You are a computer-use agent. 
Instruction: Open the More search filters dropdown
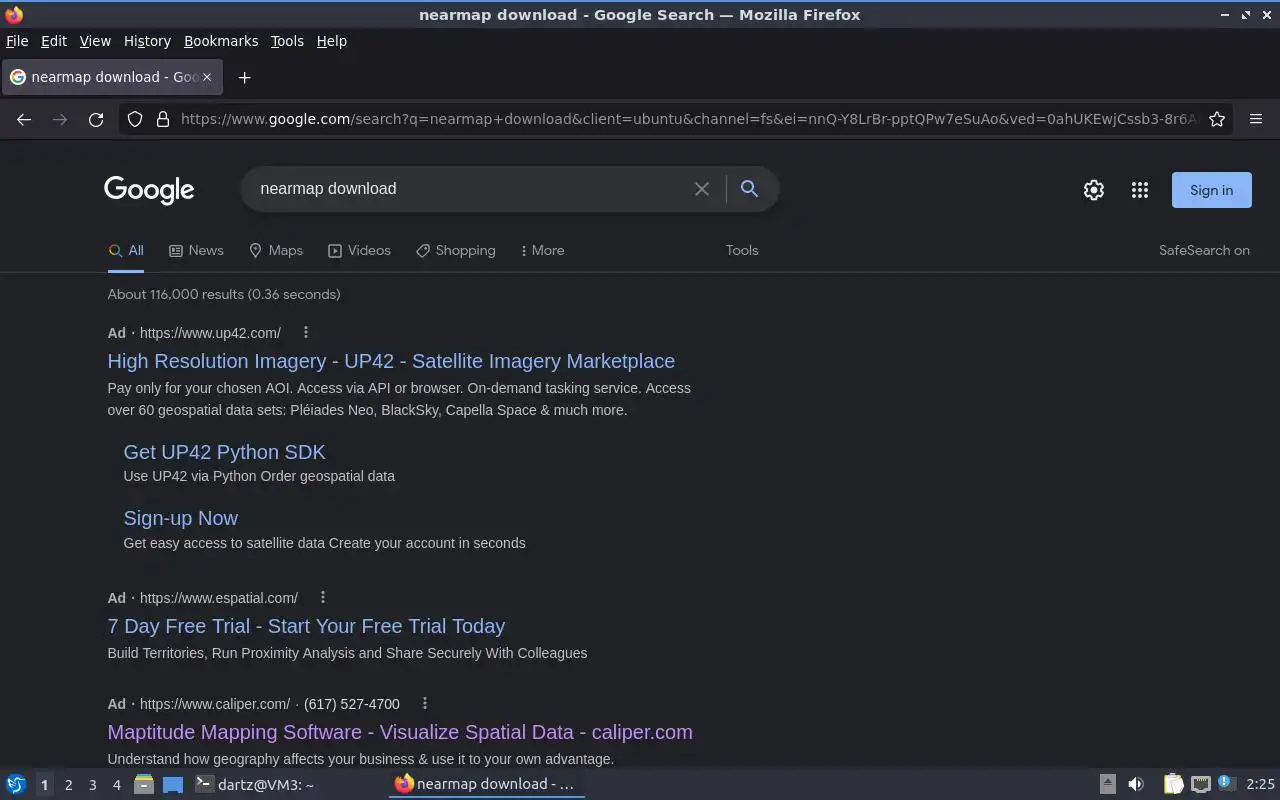(543, 250)
